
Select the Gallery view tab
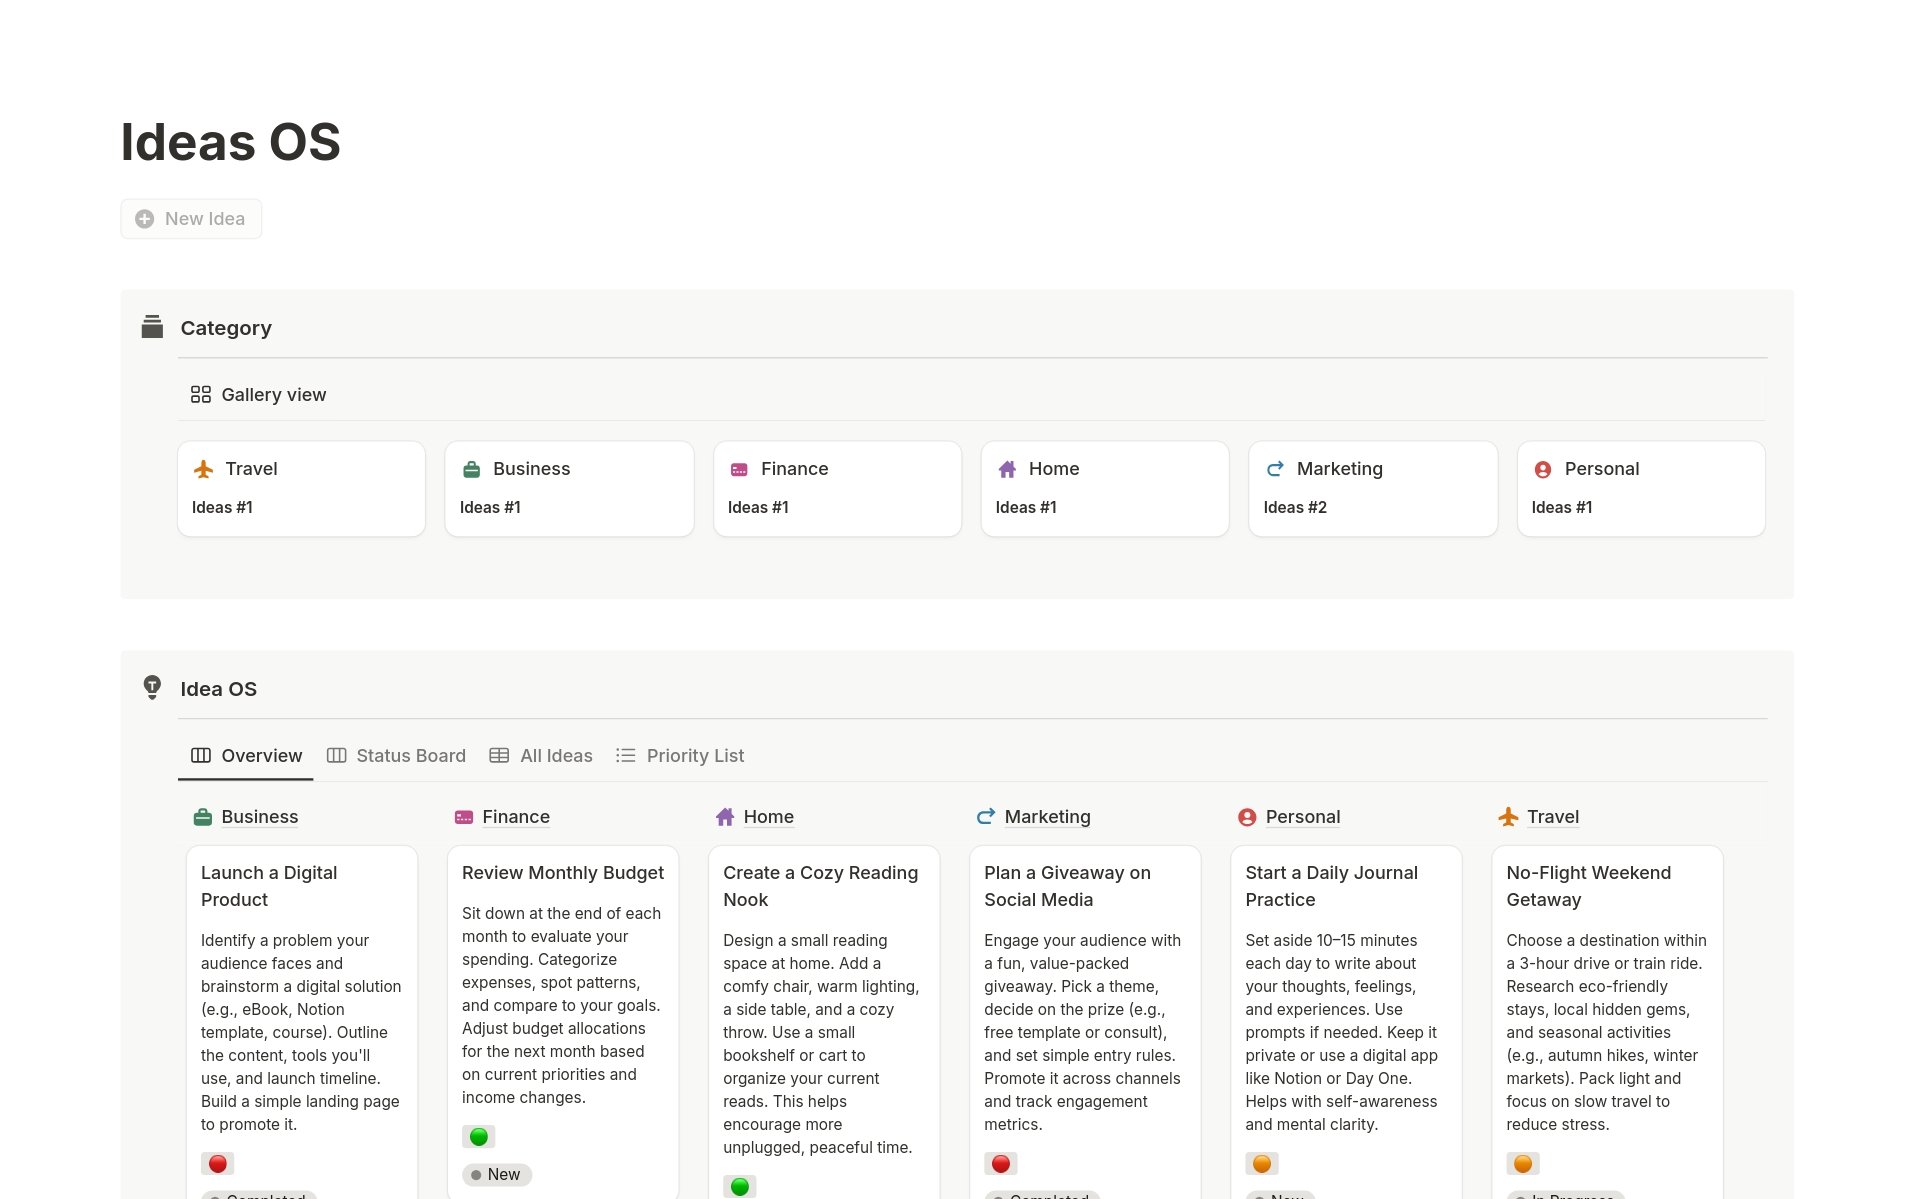click(x=259, y=395)
